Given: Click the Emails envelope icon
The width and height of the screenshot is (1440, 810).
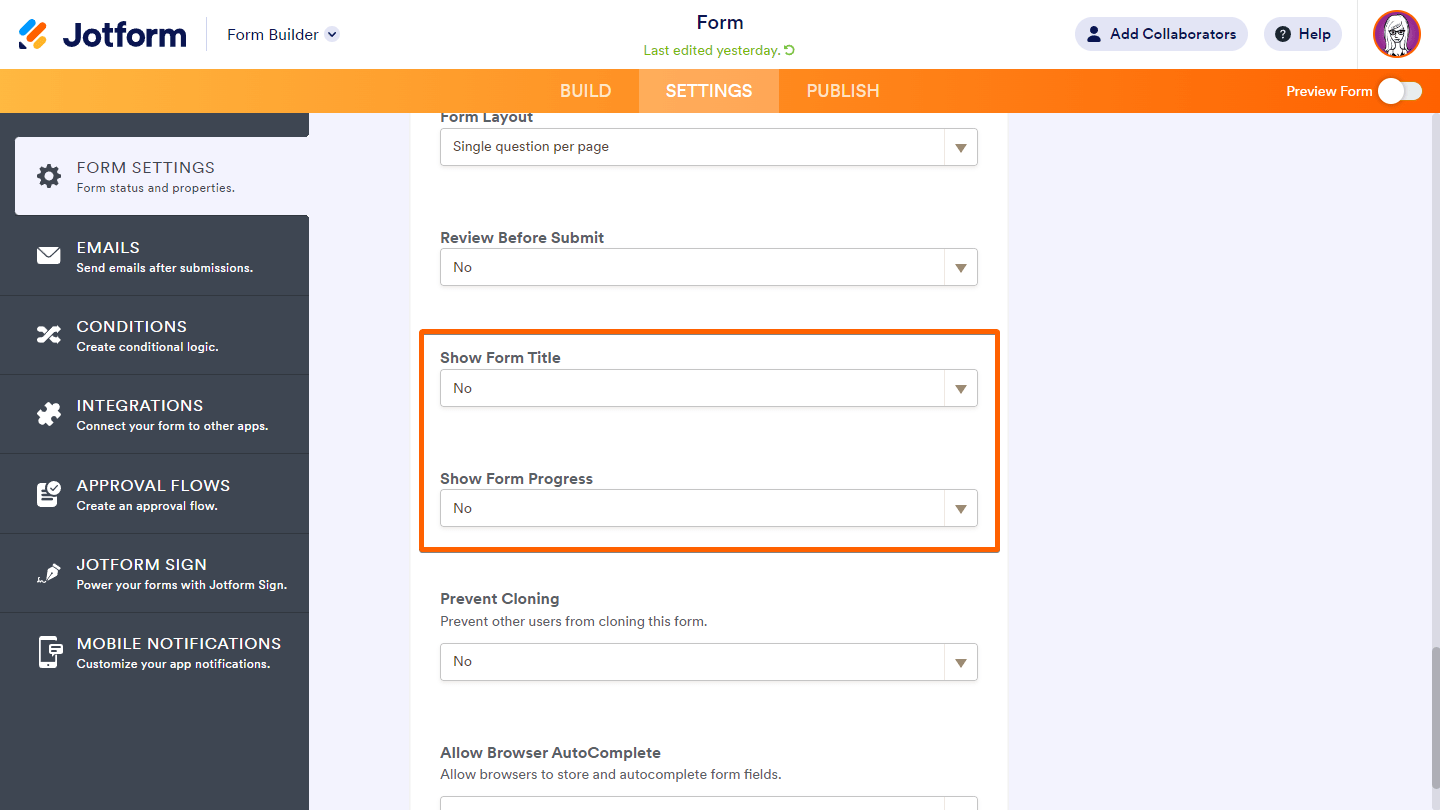Looking at the screenshot, I should point(49,256).
